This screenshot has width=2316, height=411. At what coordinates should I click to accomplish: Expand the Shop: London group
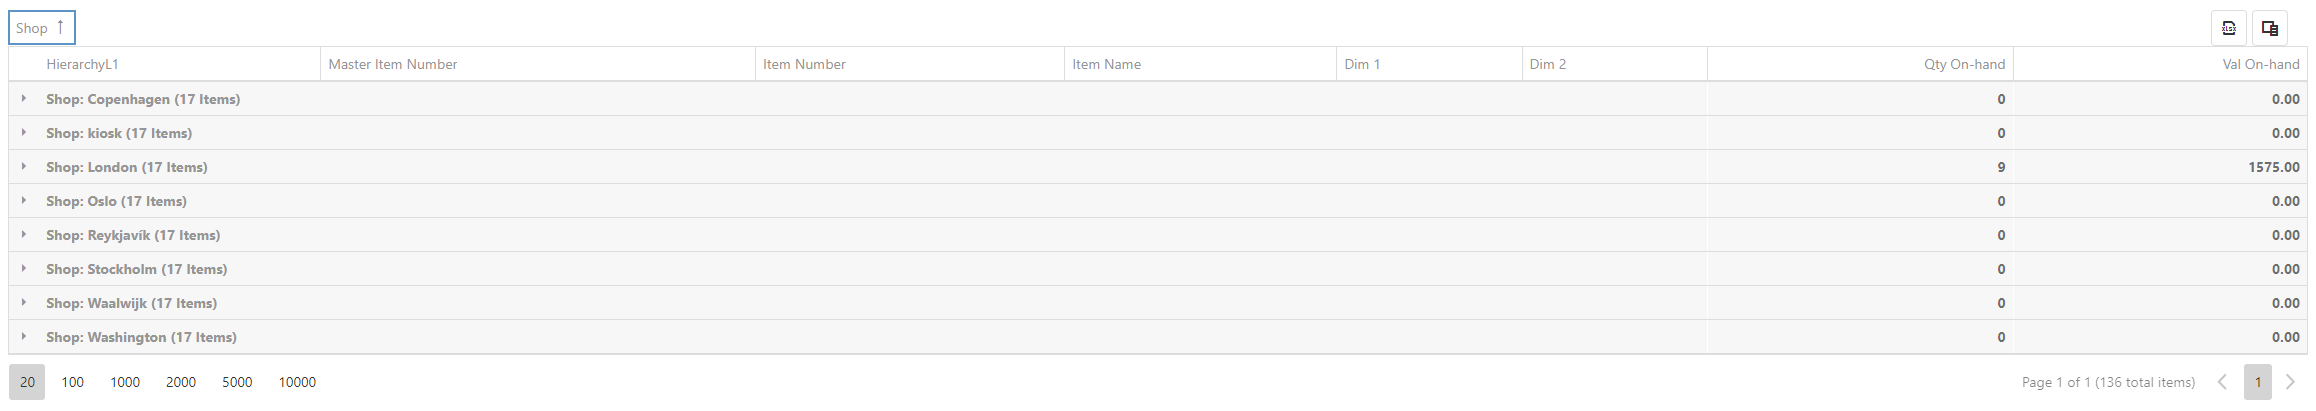pos(23,167)
